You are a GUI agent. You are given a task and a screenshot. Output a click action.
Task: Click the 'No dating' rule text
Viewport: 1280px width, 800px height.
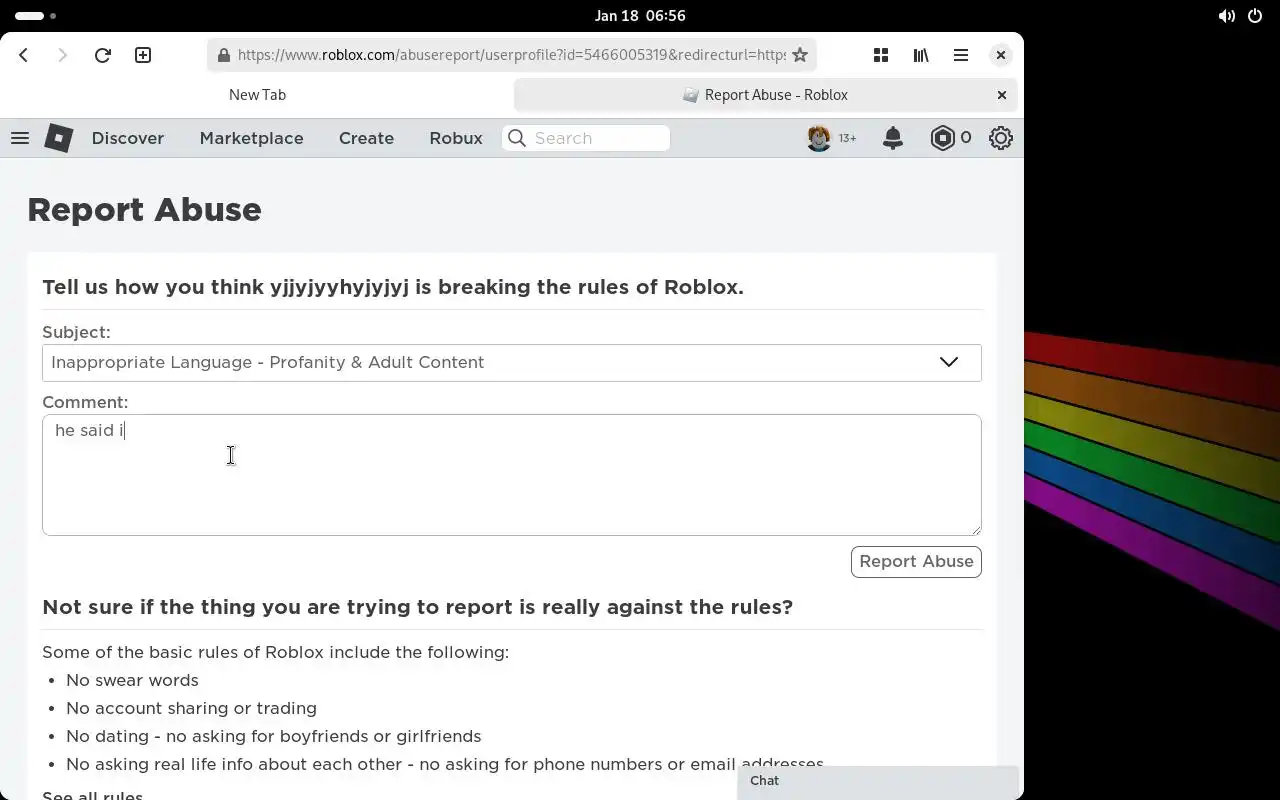(x=273, y=736)
